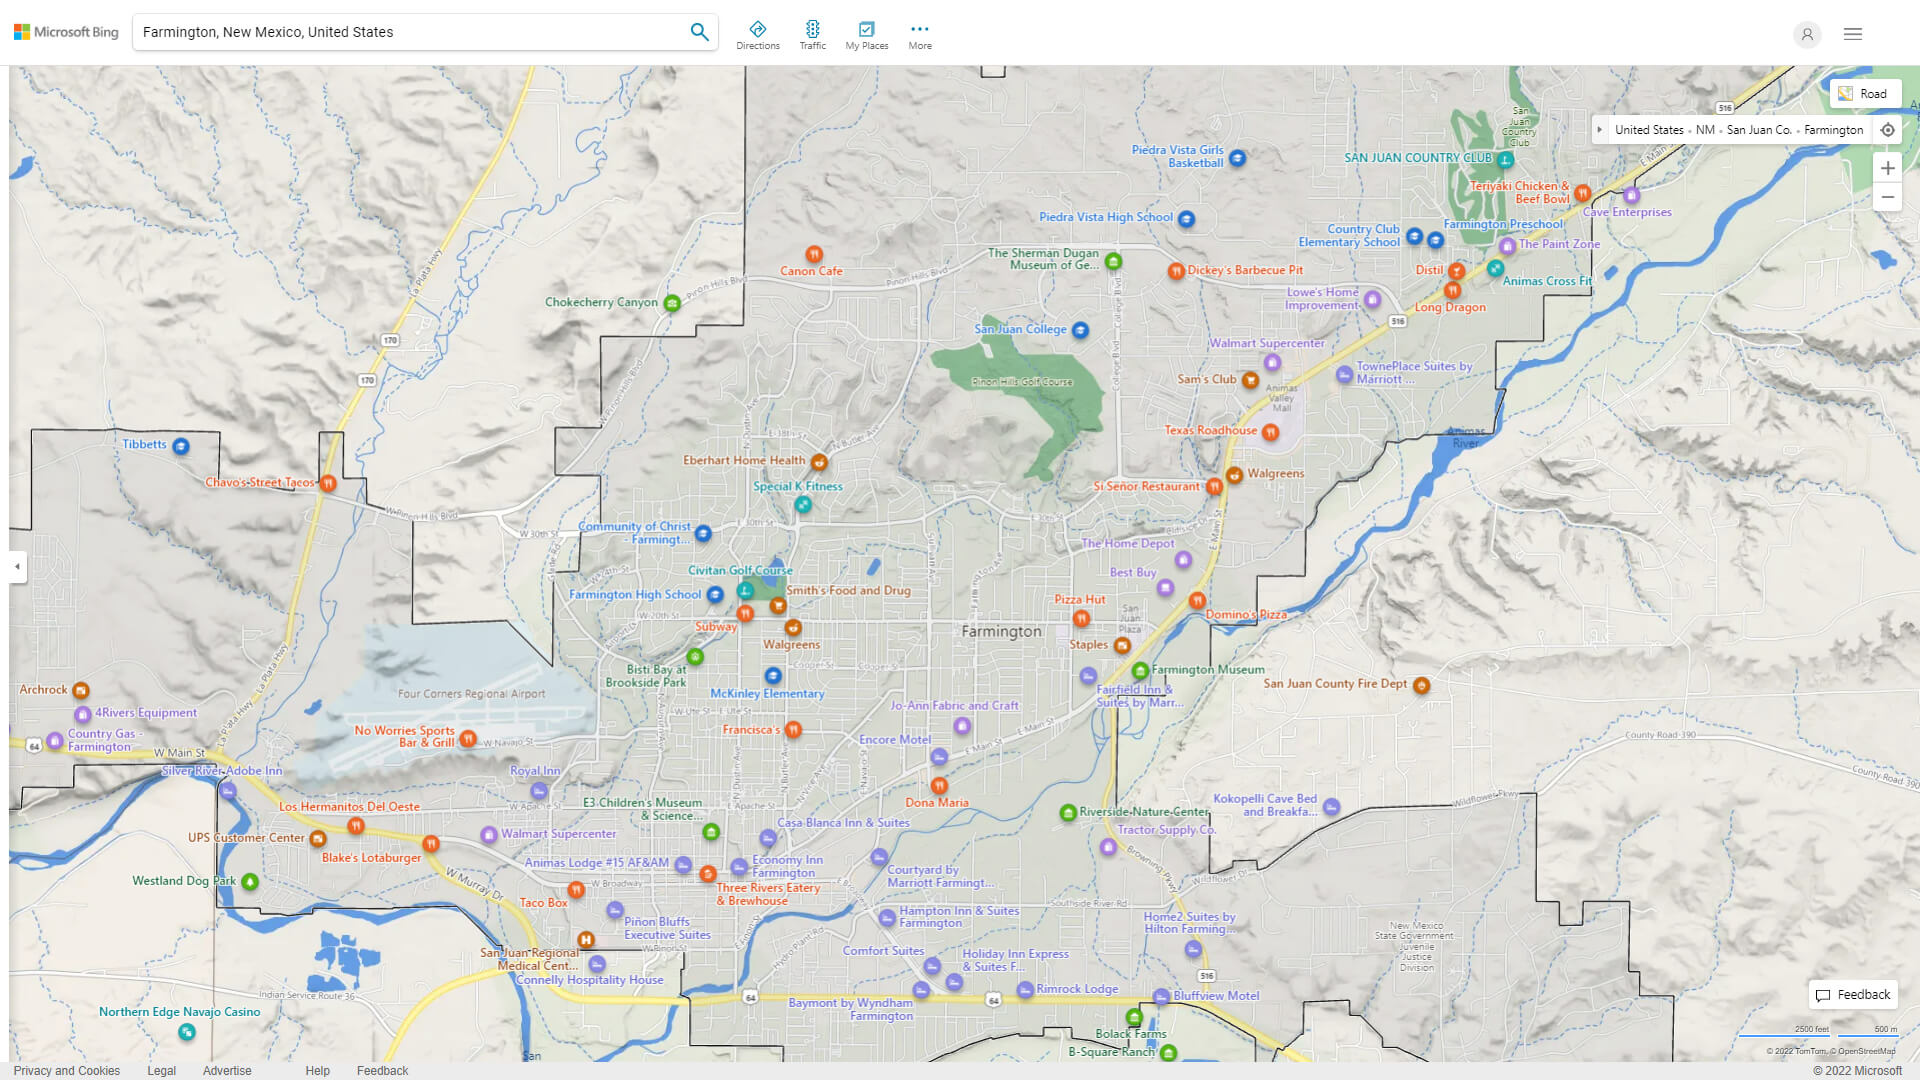Click the SAN JUAN COUNTRY CLUB label
The height and width of the screenshot is (1080, 1920).
coord(1418,158)
